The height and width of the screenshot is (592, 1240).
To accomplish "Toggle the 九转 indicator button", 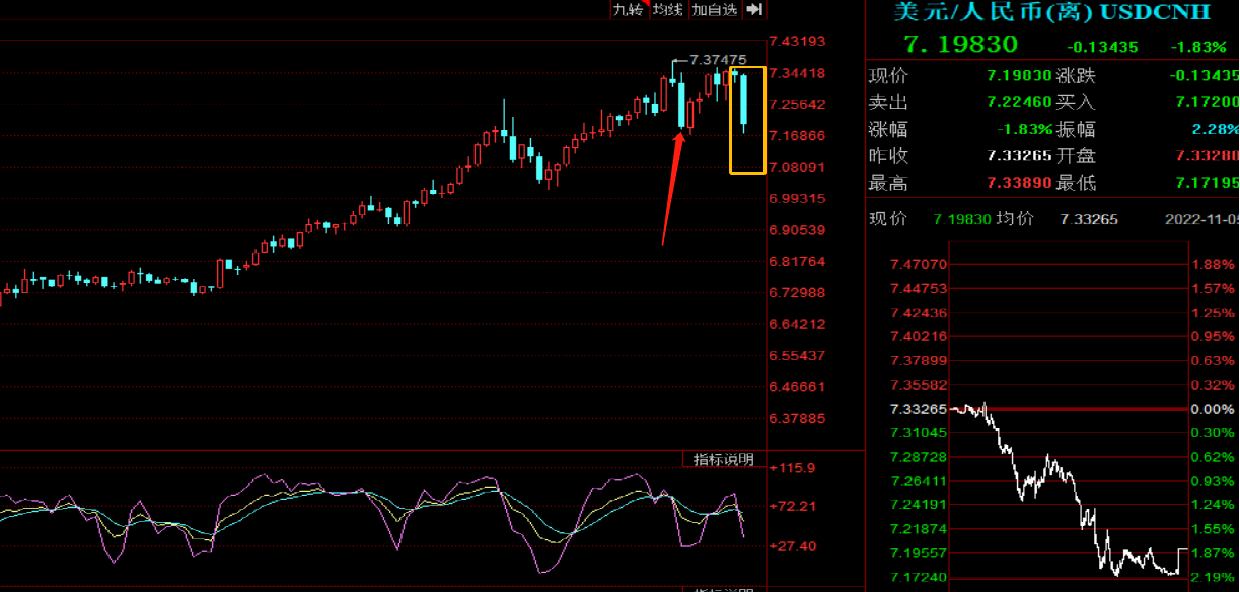I will (x=628, y=10).
